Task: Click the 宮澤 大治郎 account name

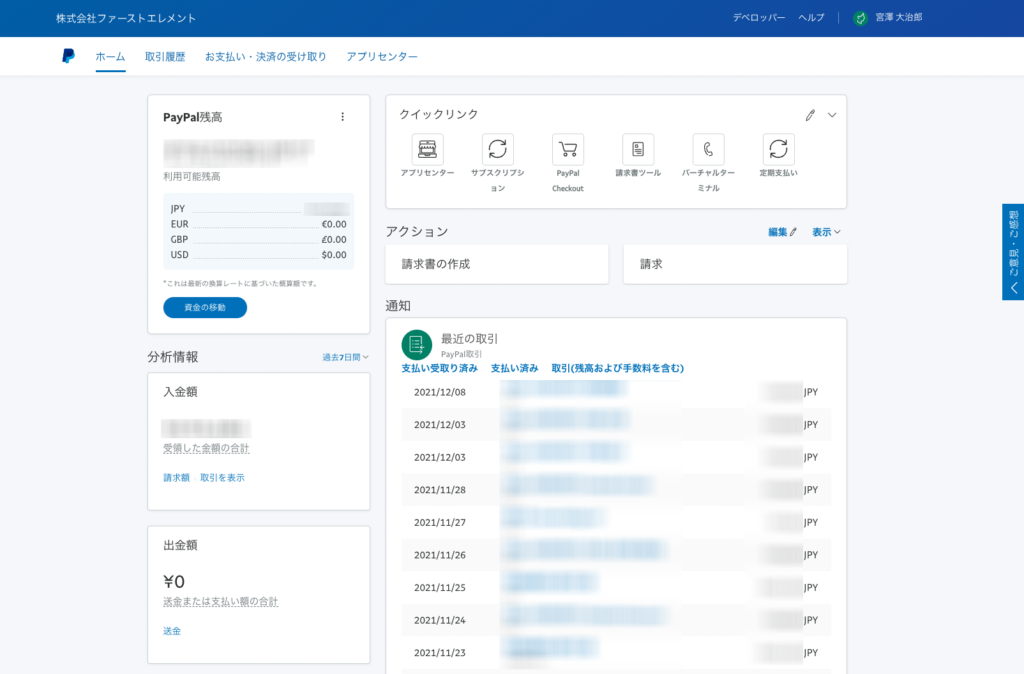Action: (x=899, y=18)
